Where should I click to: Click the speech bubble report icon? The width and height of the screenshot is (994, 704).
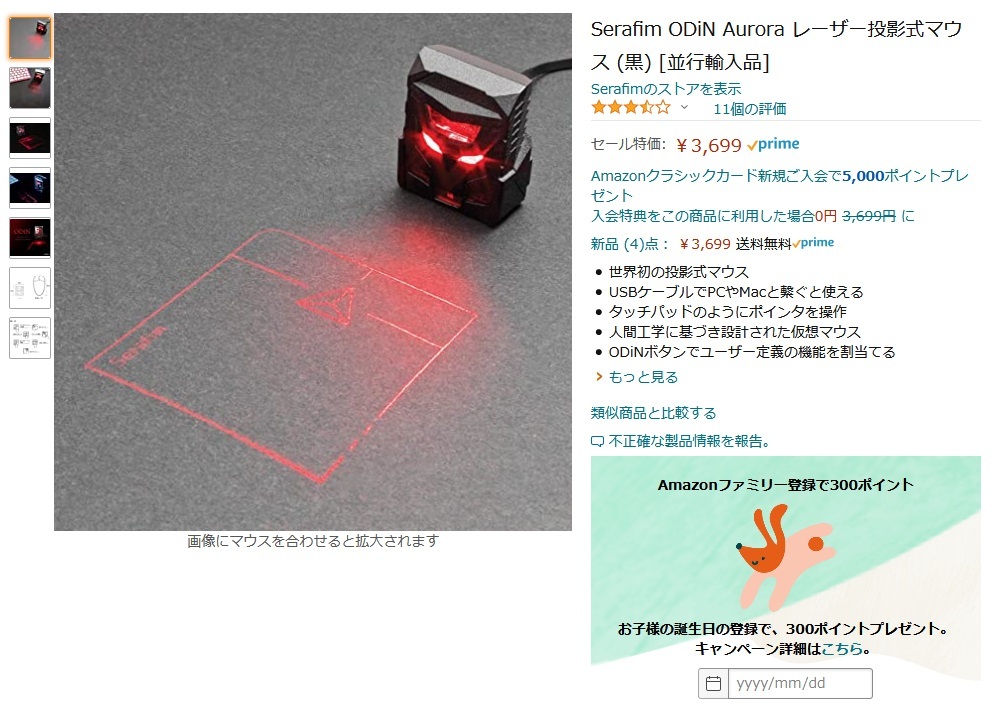click(597, 442)
